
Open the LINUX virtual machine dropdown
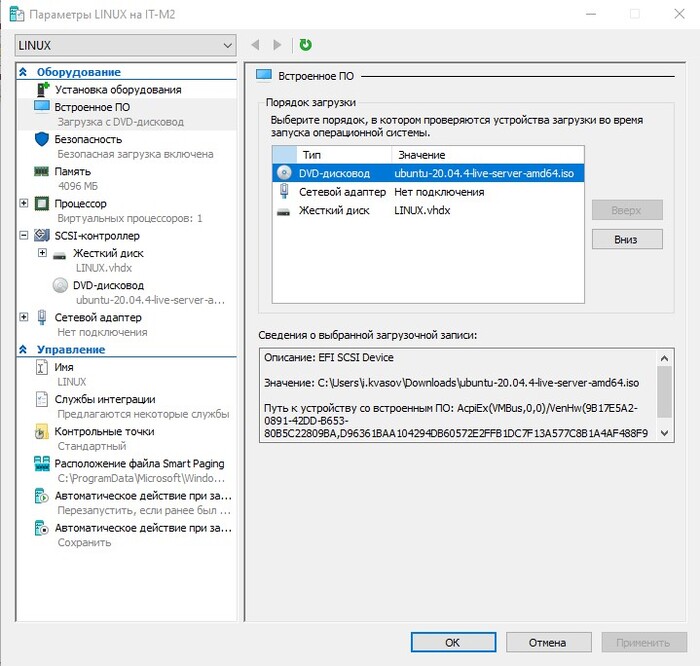pyautogui.click(x=126, y=45)
